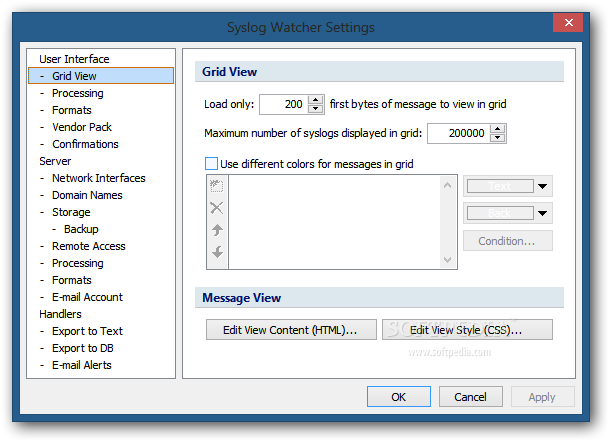Open Network Interfaces settings
Screen dimensions: 610x442
[99, 178]
